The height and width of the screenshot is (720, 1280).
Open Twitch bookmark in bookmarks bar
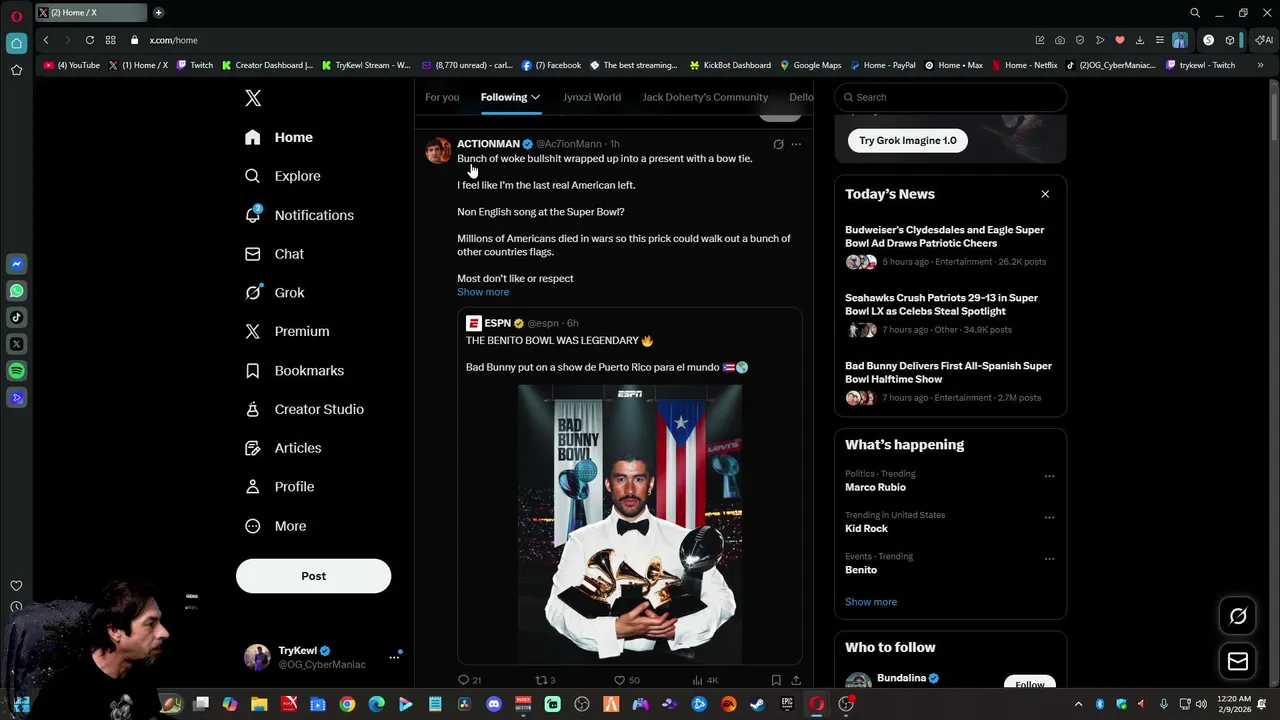click(x=195, y=65)
